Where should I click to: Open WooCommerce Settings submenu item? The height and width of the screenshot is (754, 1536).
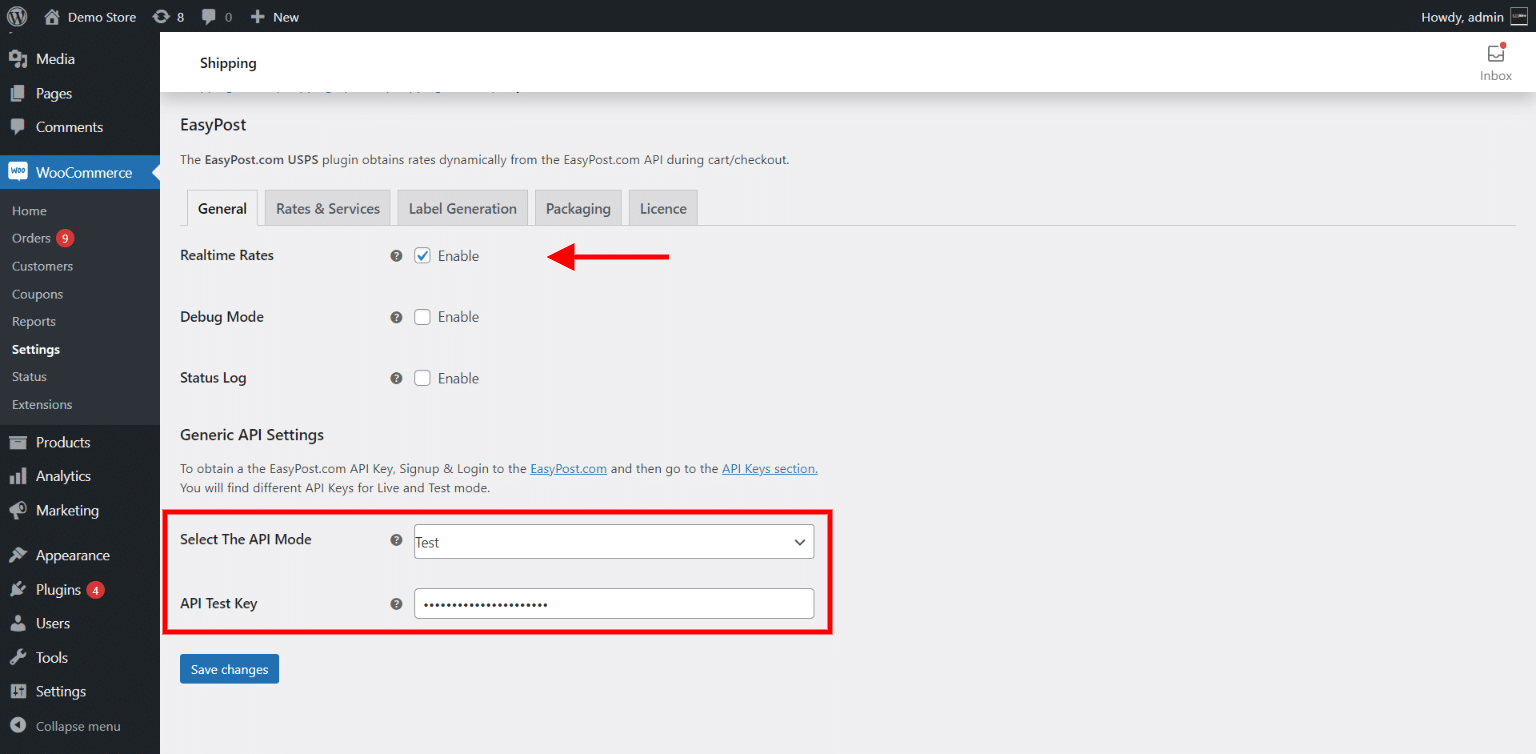36,349
